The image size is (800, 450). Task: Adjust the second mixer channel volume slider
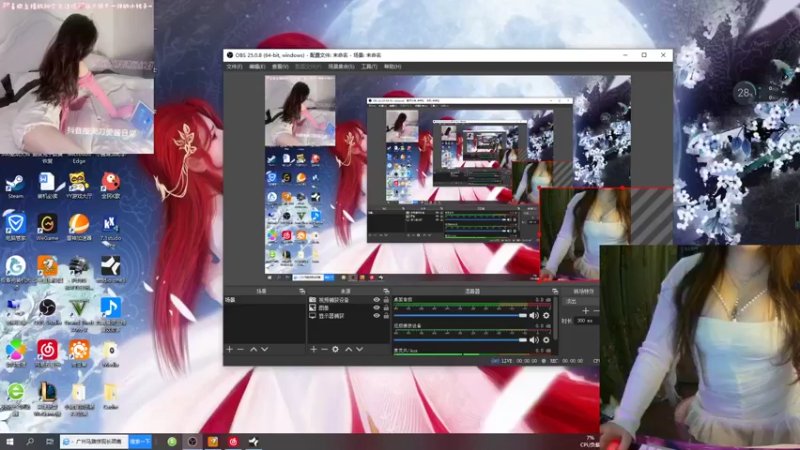coord(460,340)
